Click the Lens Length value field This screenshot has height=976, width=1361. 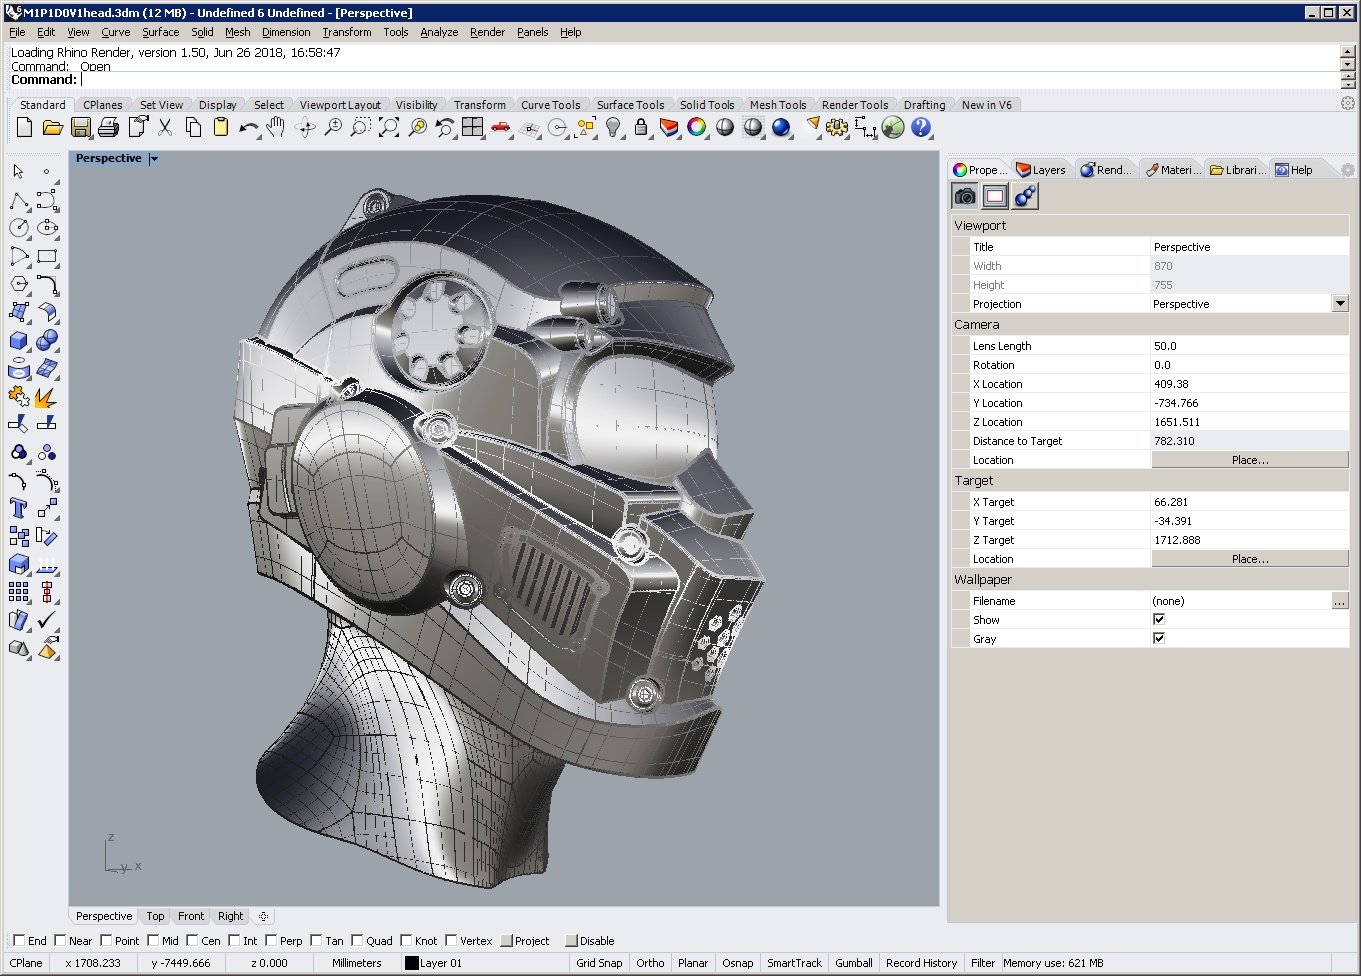point(1249,346)
